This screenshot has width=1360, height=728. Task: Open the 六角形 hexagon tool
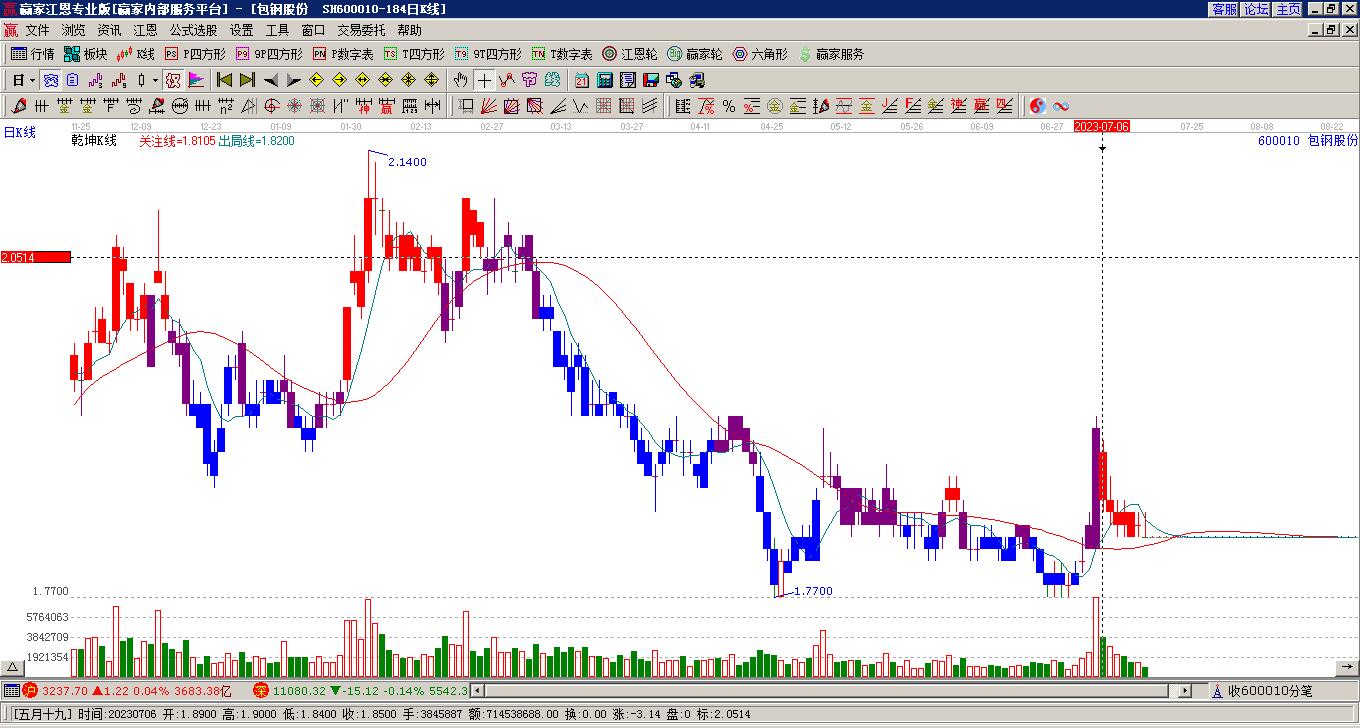[760, 54]
